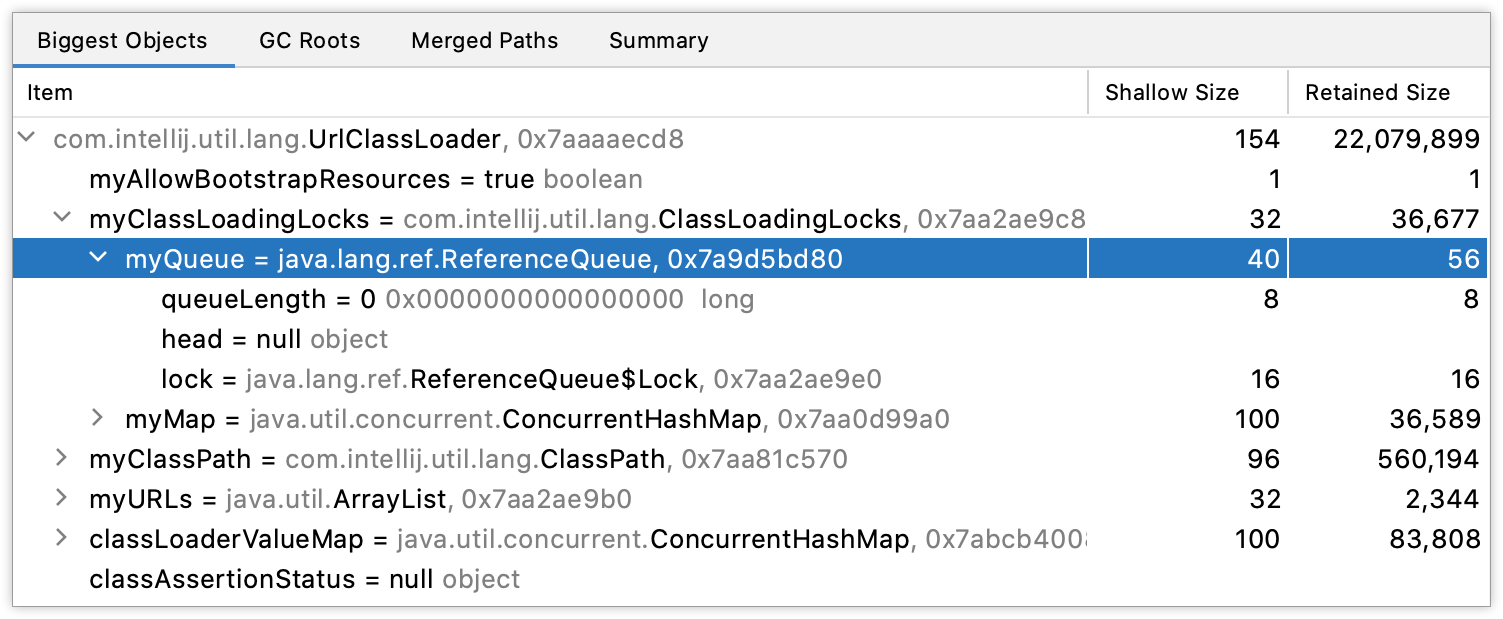This screenshot has width=1503, height=619.
Task: Click the Item column header
Action: pyautogui.click(x=50, y=92)
